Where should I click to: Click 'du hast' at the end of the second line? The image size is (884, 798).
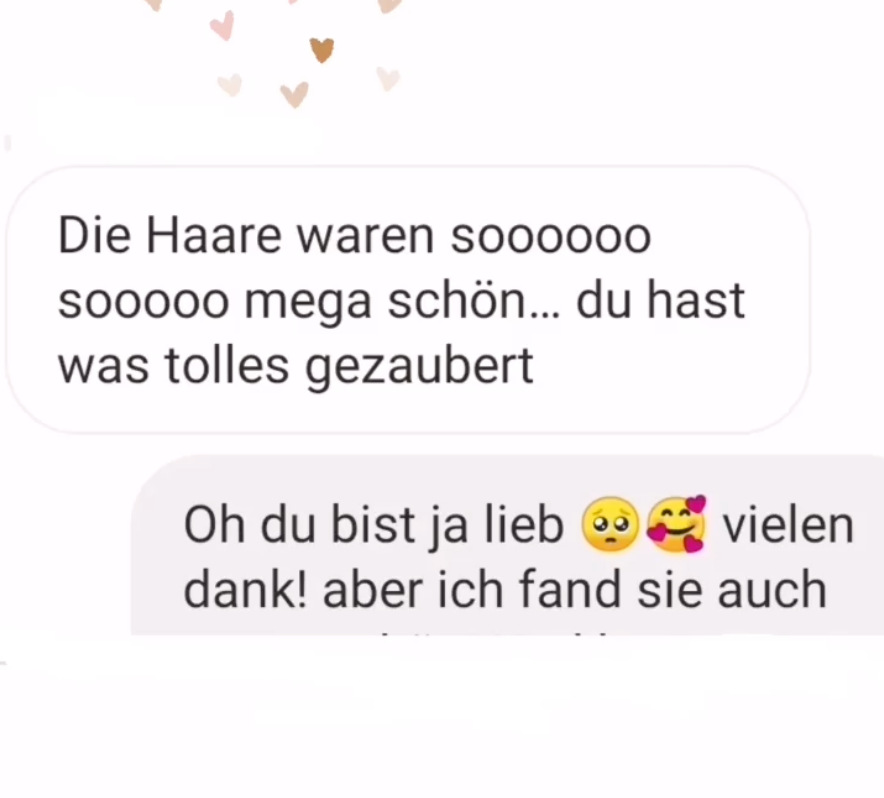coord(660,300)
